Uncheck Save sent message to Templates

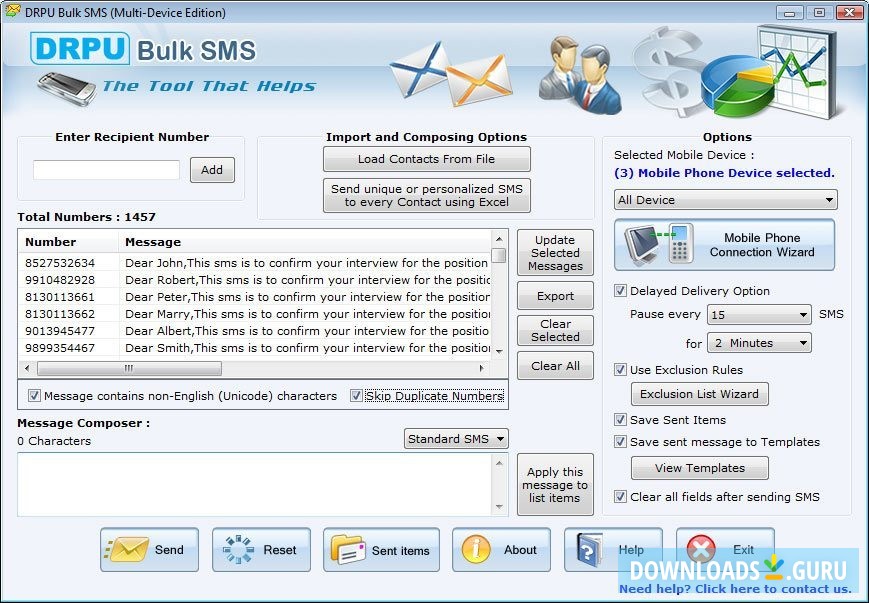tap(621, 442)
